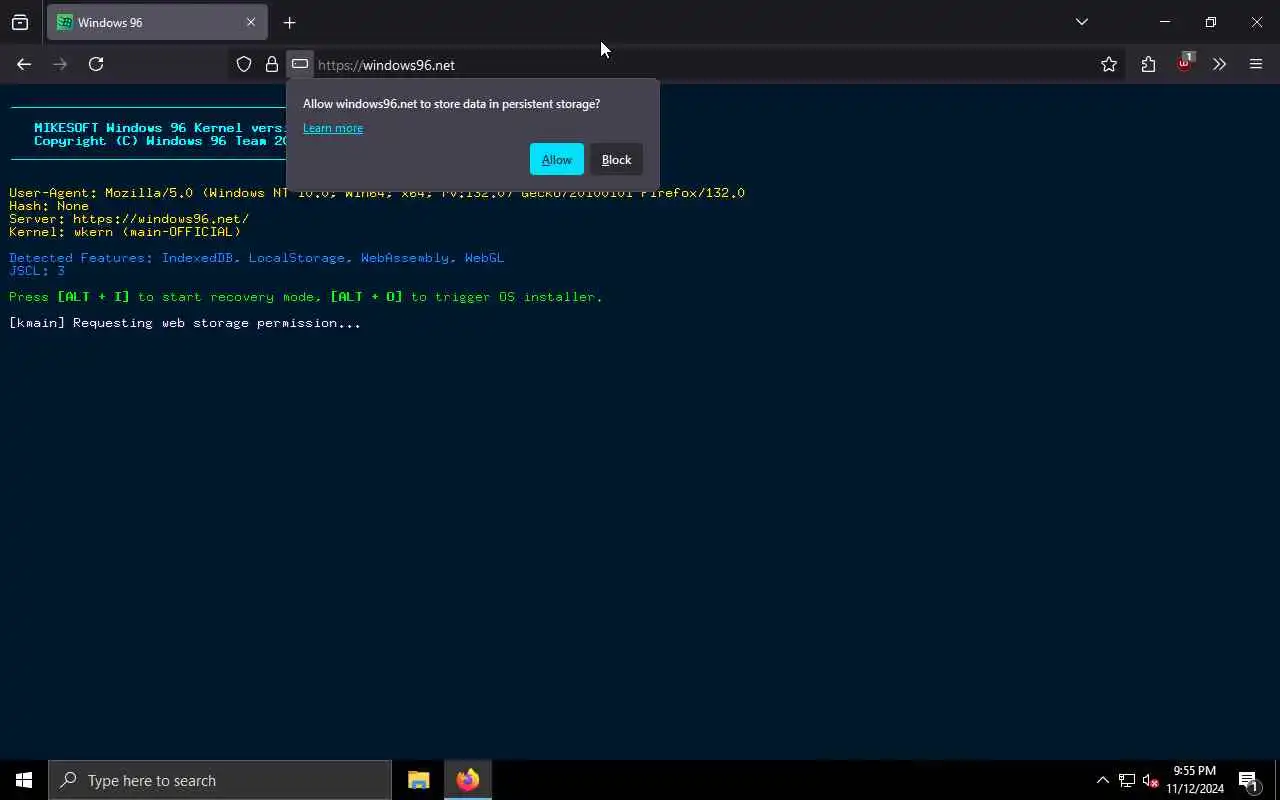Open a new tab
The width and height of the screenshot is (1280, 800).
[289, 22]
